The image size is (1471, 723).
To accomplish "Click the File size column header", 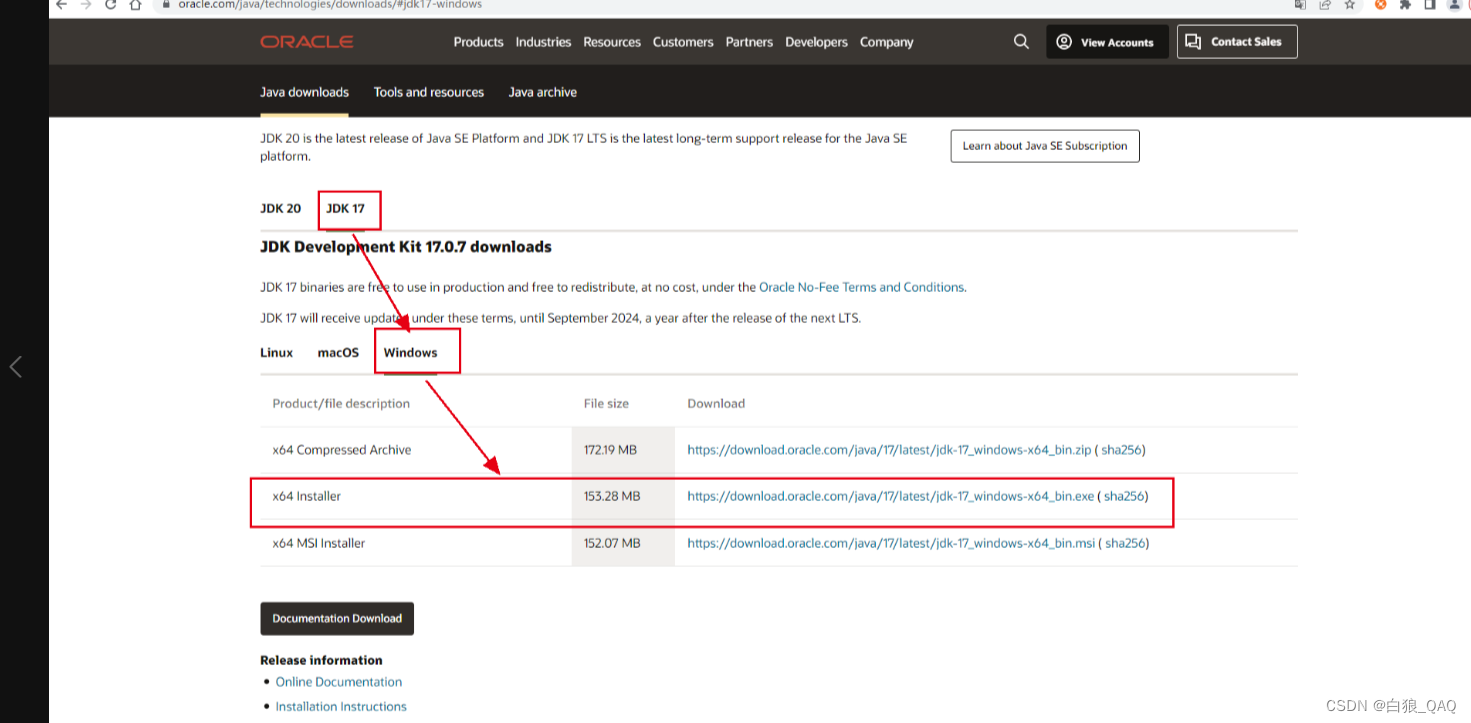I will [606, 404].
